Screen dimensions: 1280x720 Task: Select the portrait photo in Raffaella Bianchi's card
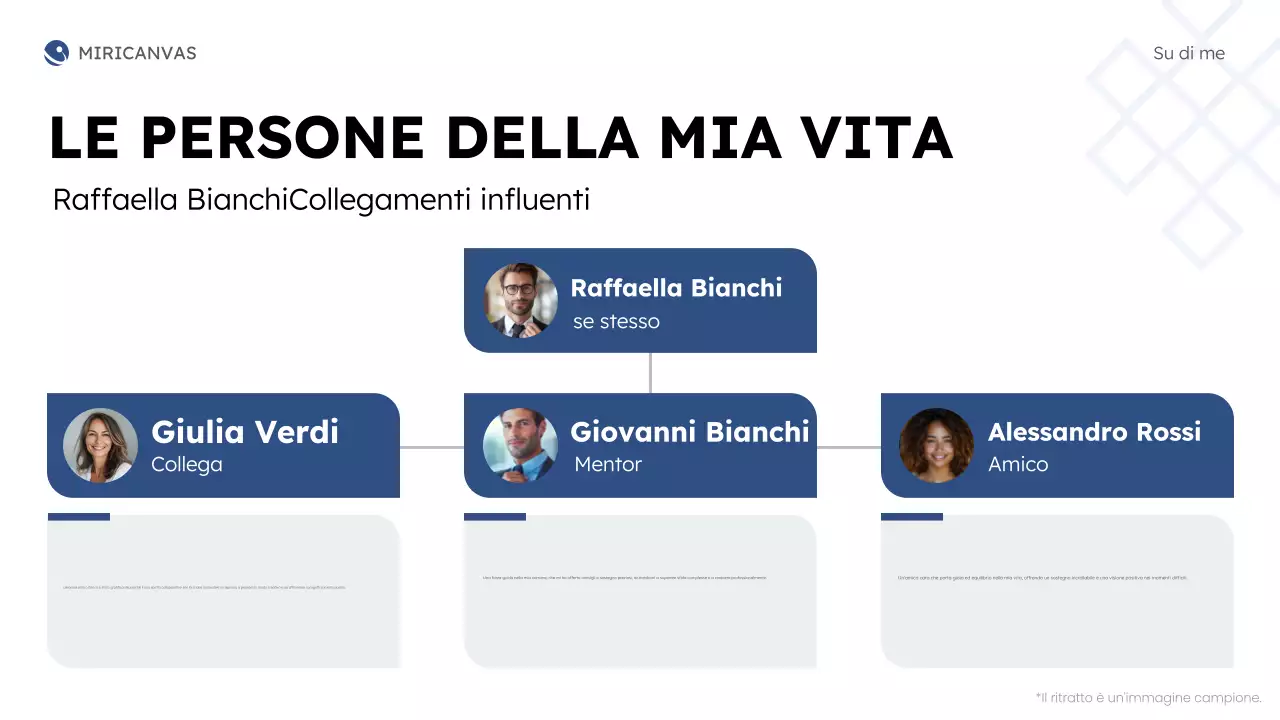pyautogui.click(x=520, y=300)
